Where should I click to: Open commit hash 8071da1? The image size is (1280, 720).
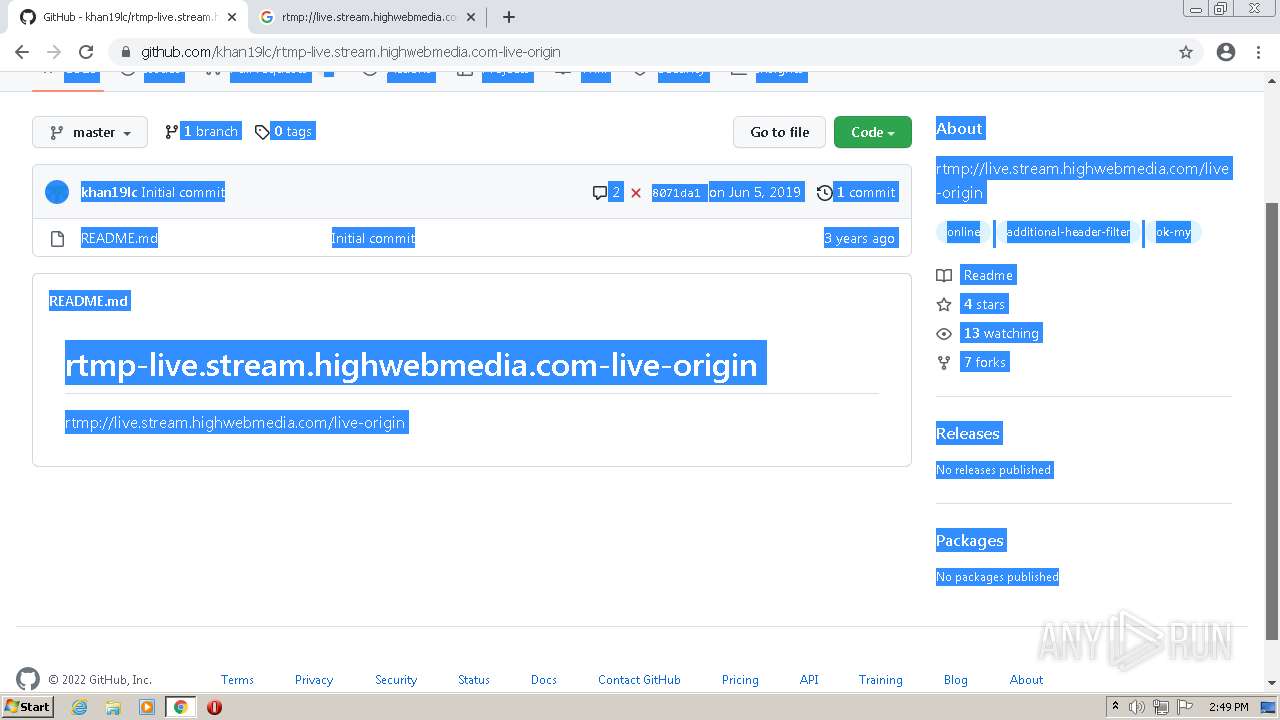coord(677,193)
